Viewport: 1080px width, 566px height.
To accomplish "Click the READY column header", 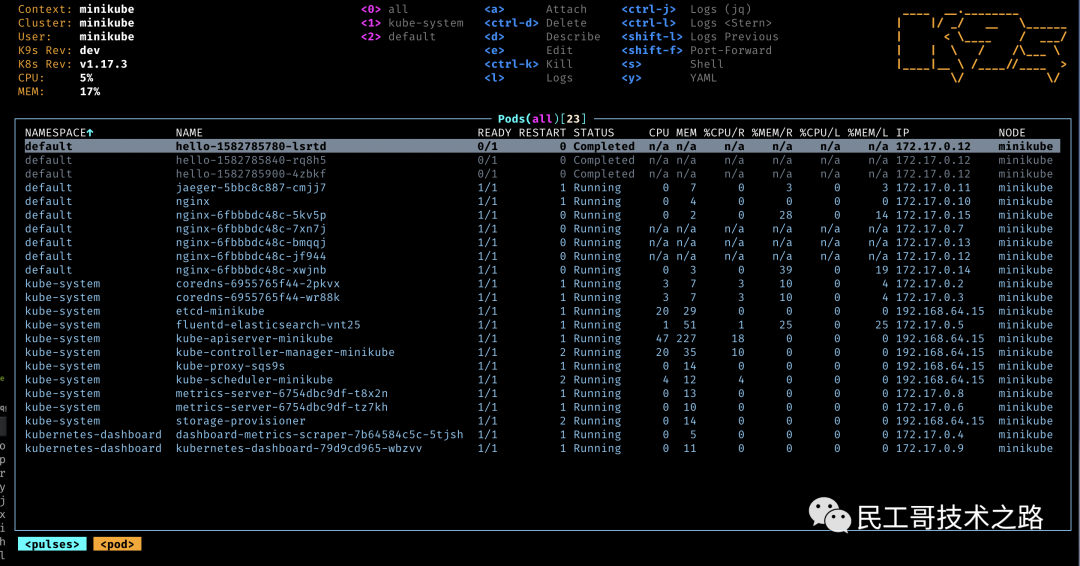I will pyautogui.click(x=495, y=132).
